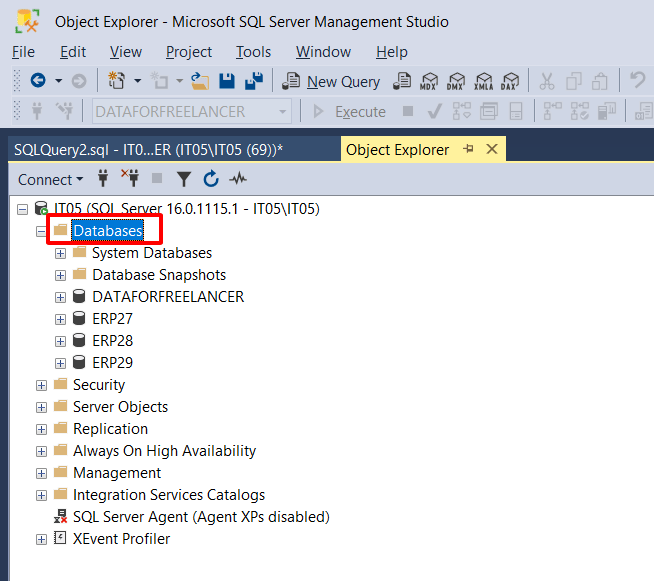Click the Cancel Executing Query stop icon
Screen dimensions: 654x581
click(408, 111)
